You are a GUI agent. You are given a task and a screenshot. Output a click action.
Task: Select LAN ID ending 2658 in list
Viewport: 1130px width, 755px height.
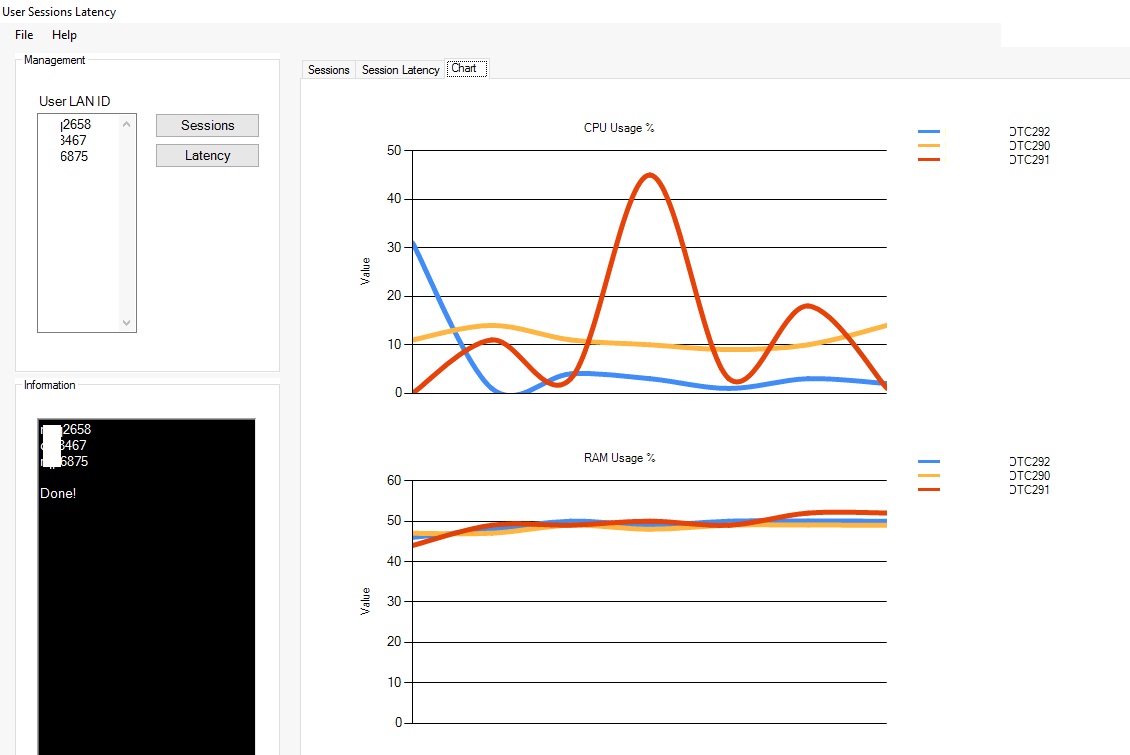coord(76,125)
